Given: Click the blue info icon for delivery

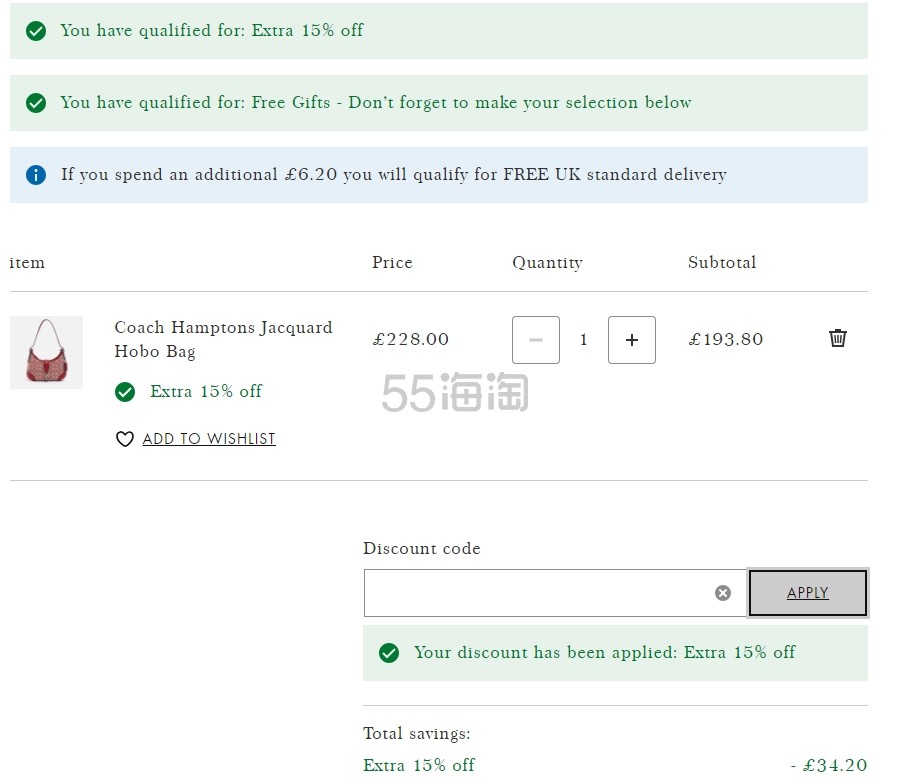Looking at the screenshot, I should click(x=36, y=174).
